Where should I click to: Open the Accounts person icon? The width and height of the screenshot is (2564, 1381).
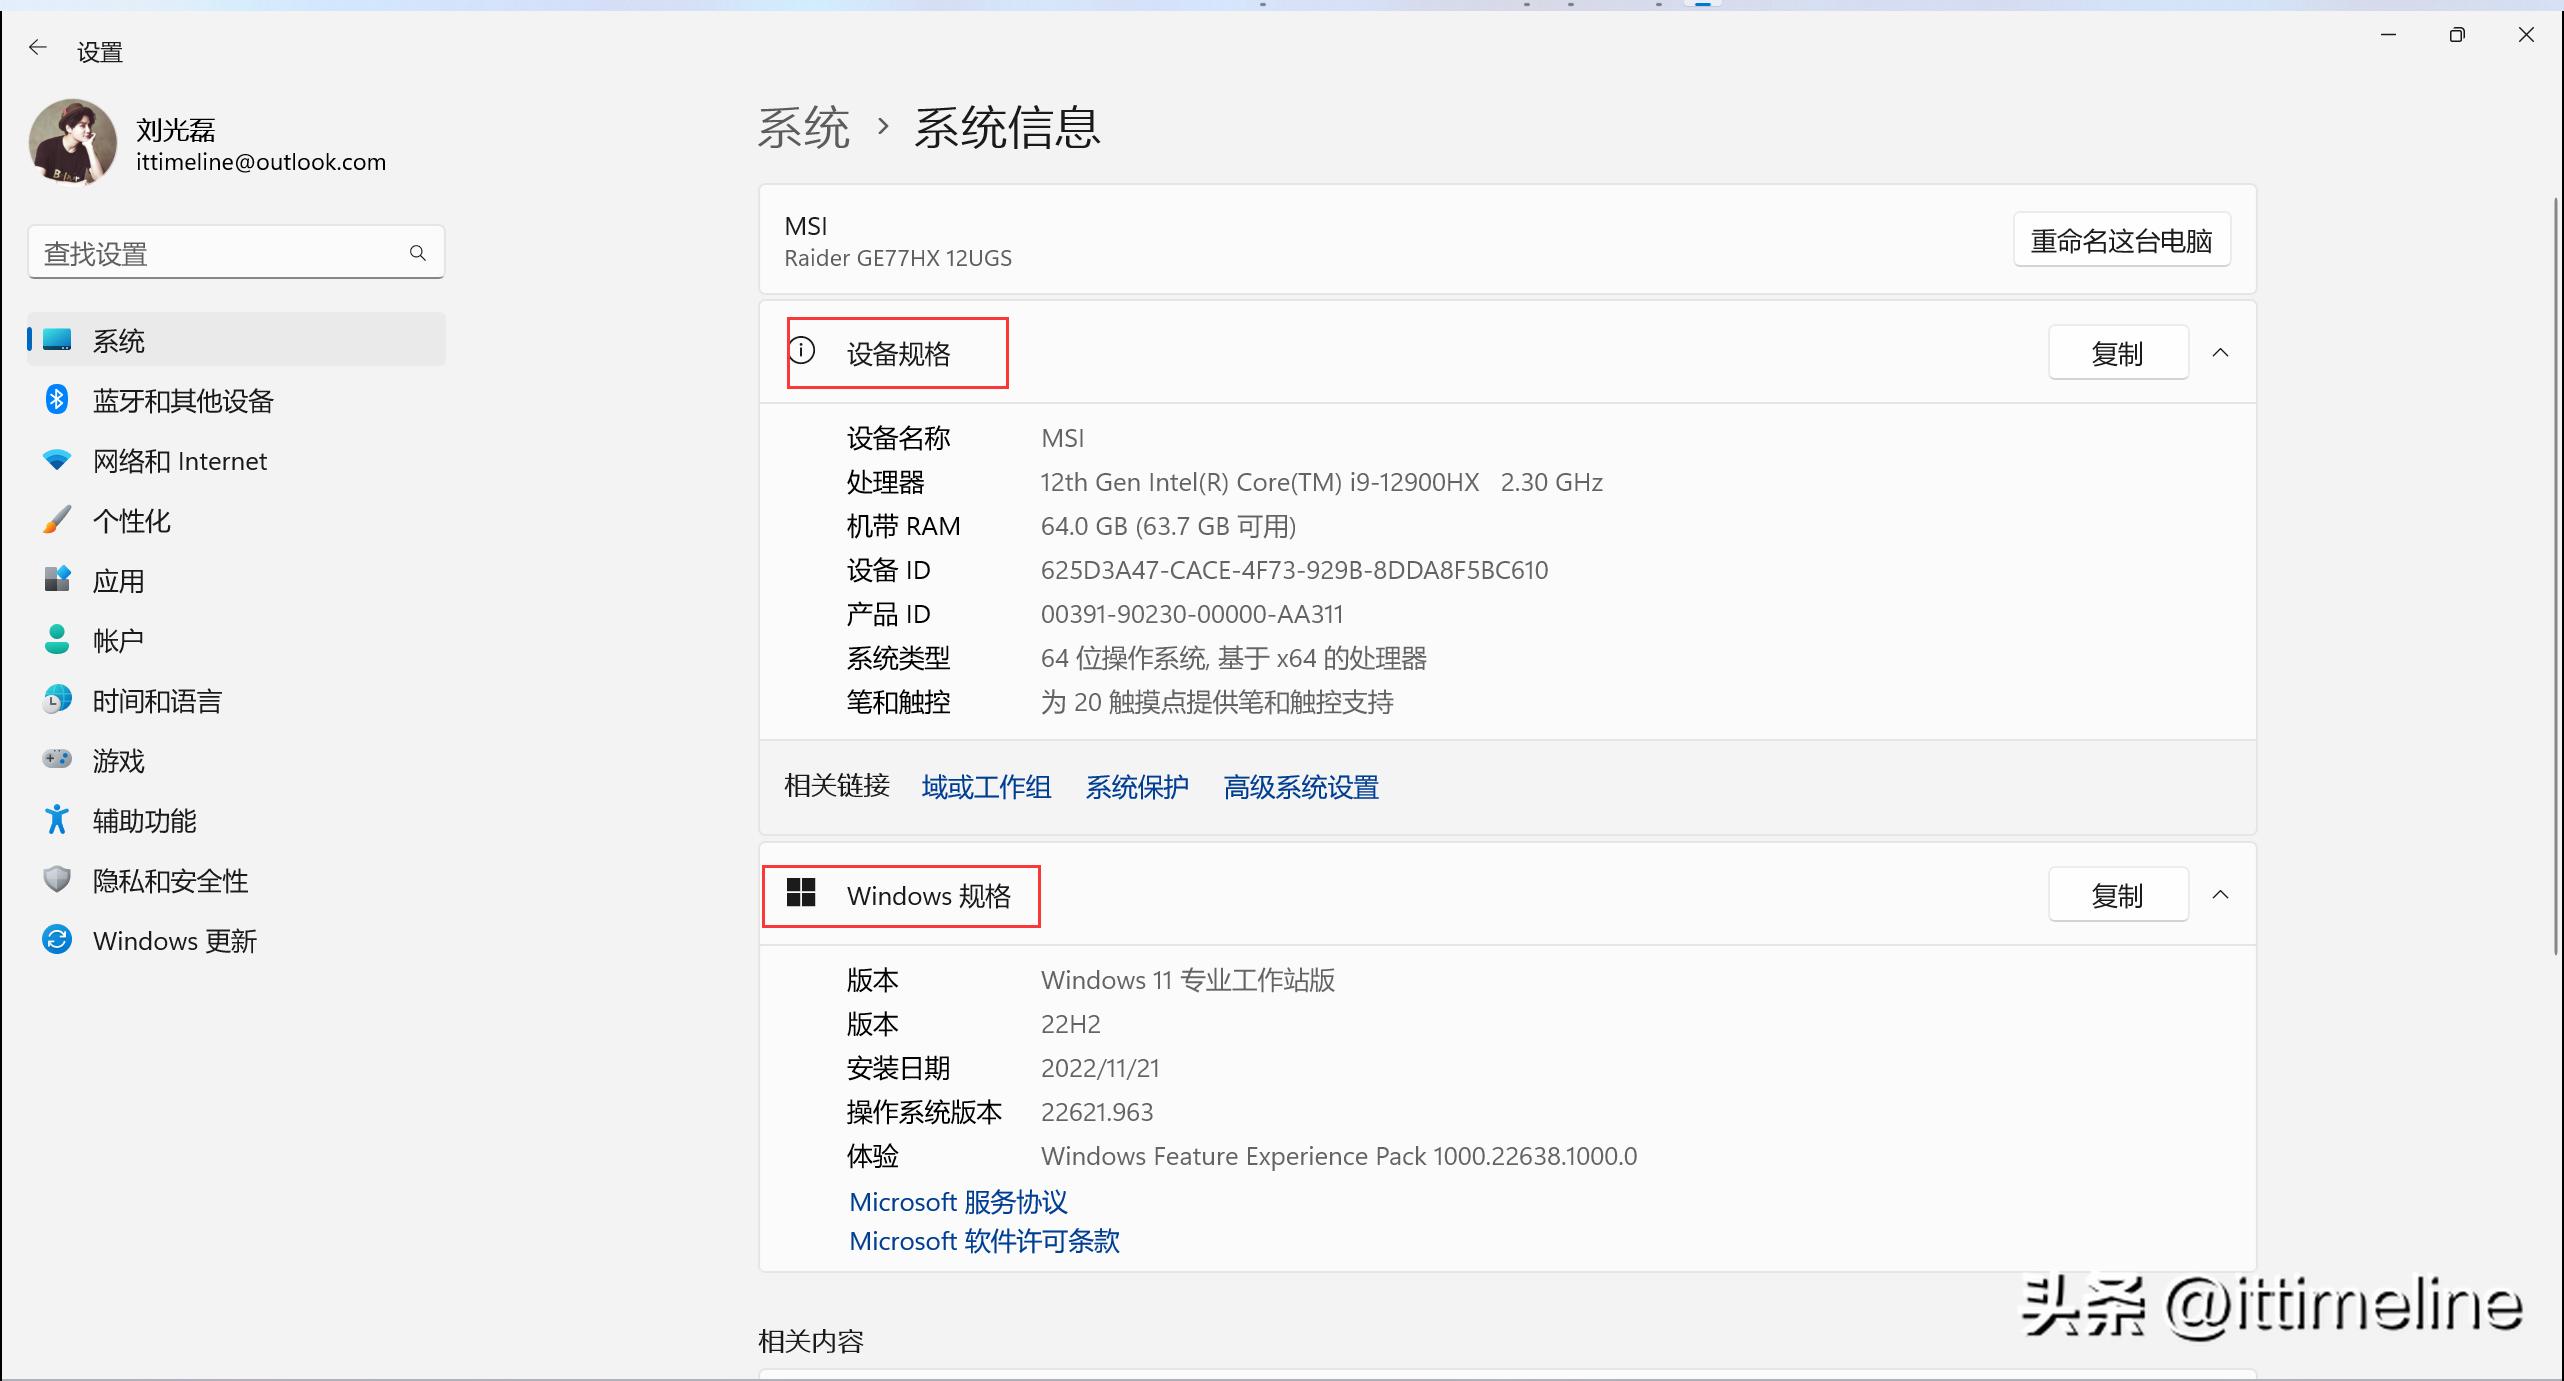point(57,640)
